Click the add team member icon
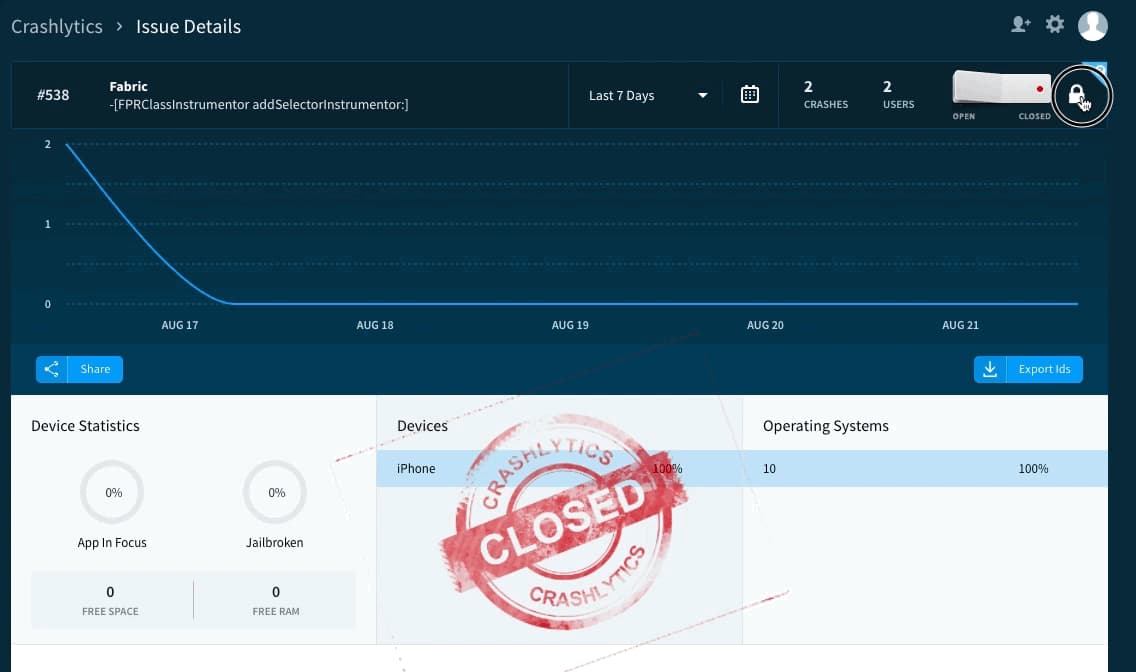The width and height of the screenshot is (1136, 672). click(1021, 25)
